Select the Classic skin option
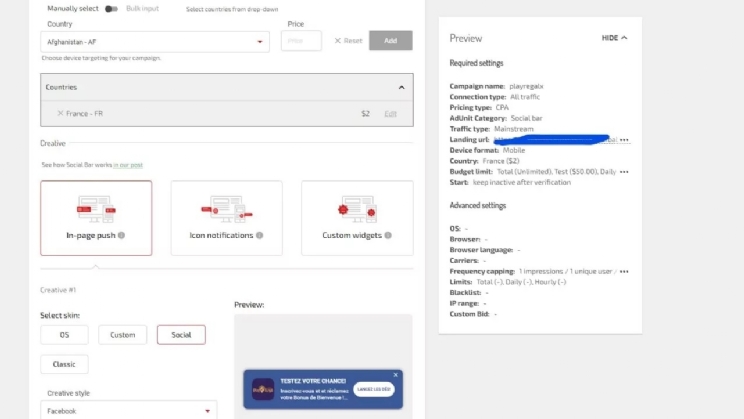Viewport: 744px width, 419px height. tap(65, 364)
